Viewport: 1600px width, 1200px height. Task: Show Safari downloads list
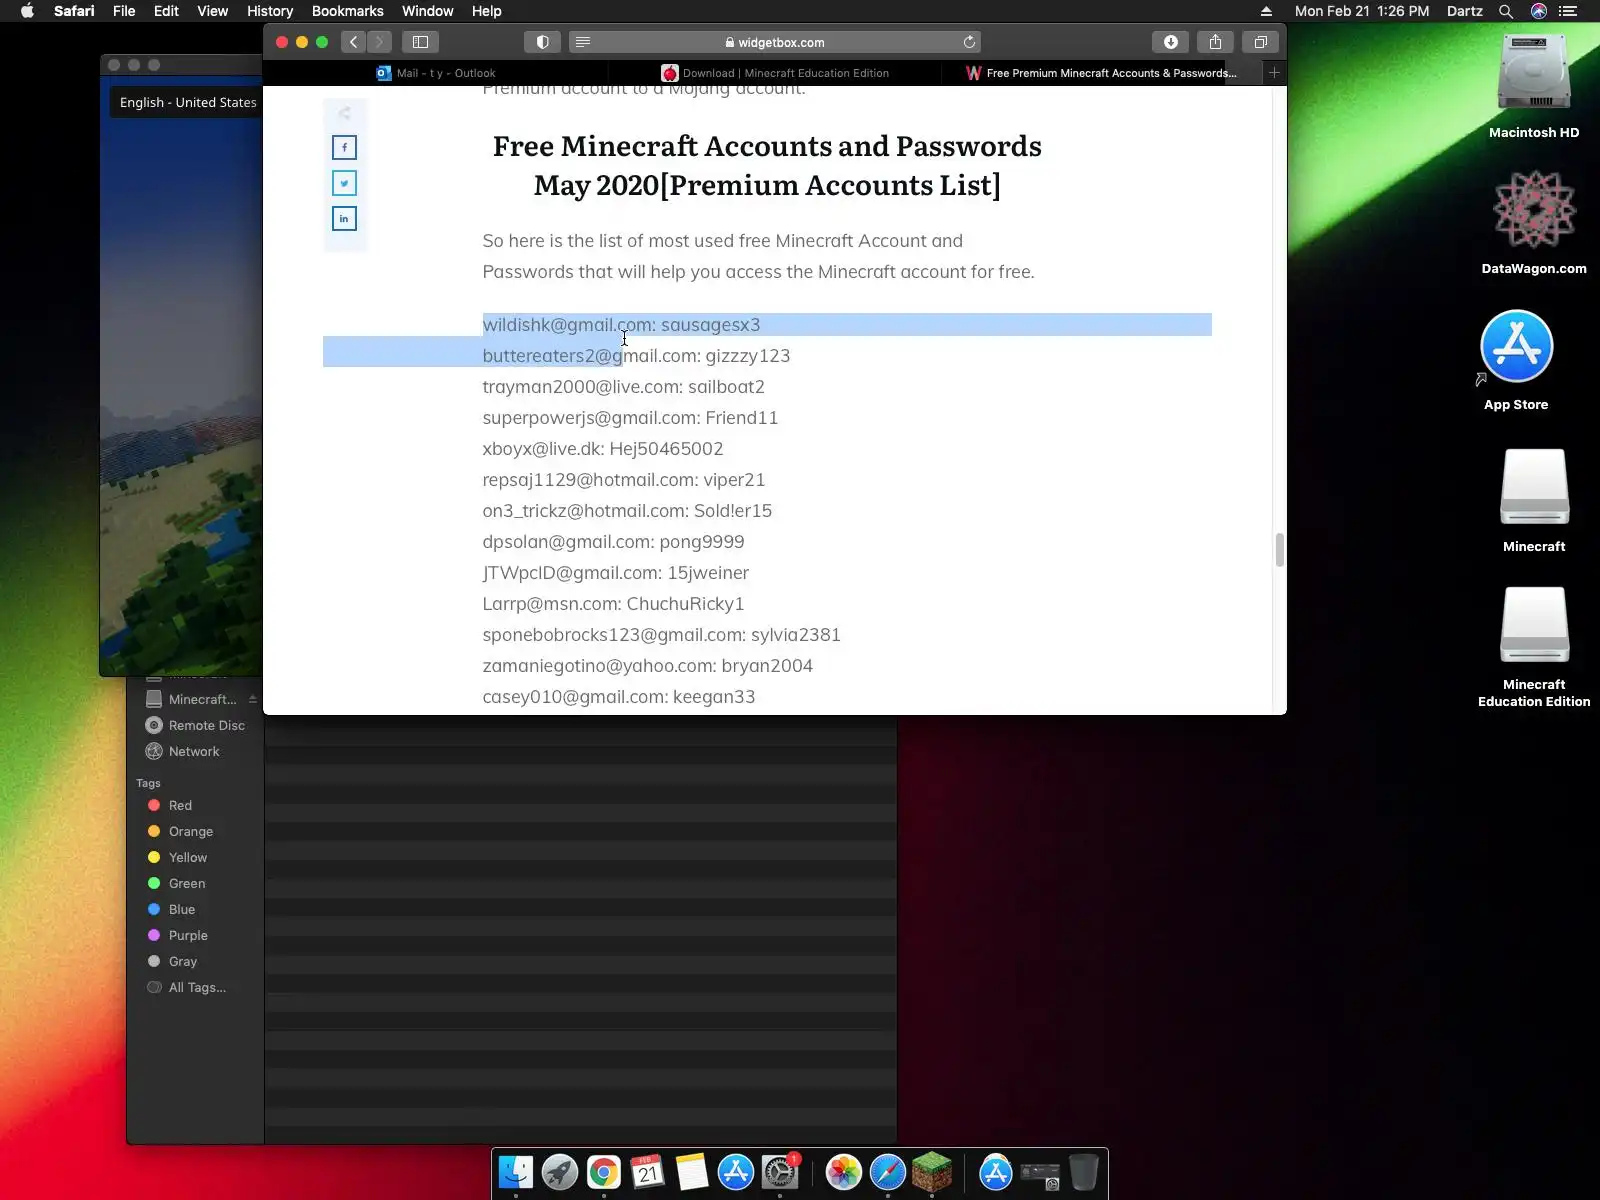point(1171,42)
